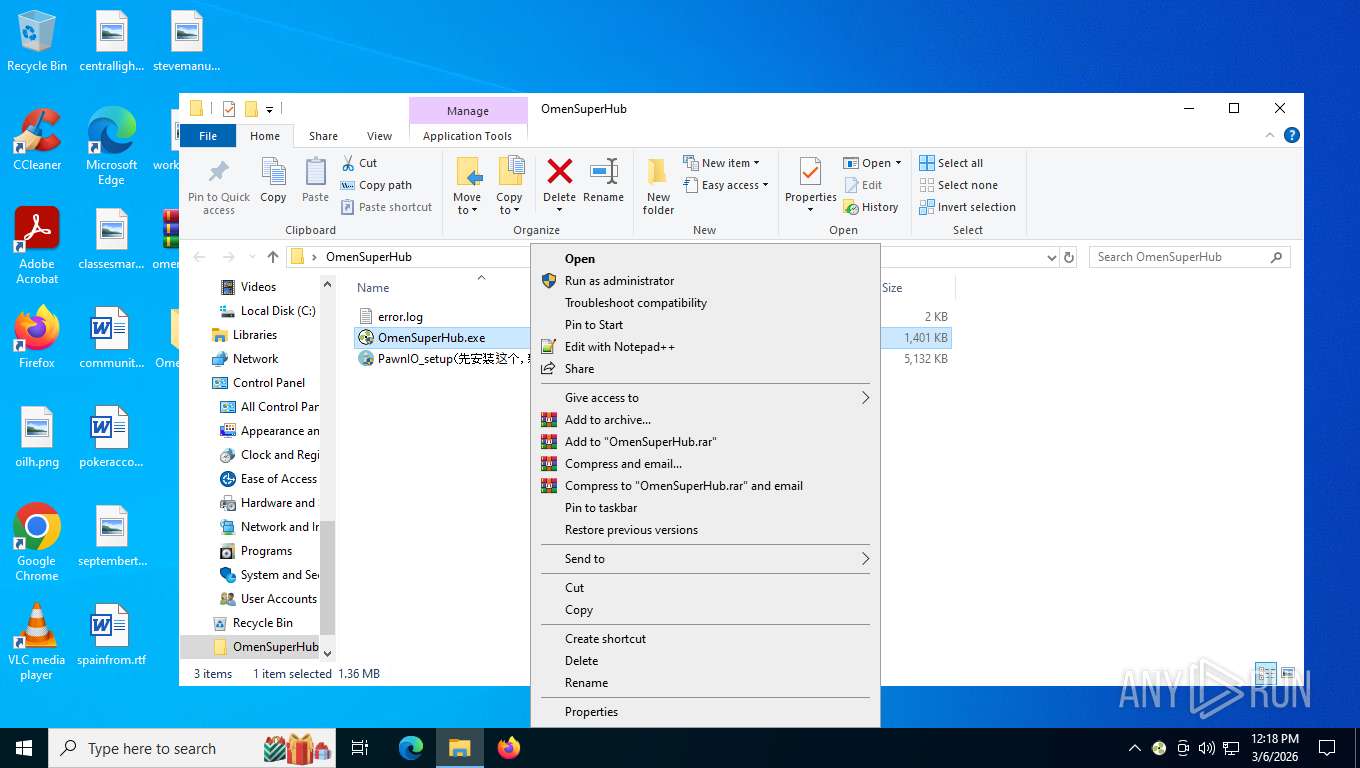The image size is (1360, 768).
Task: Choose Open in the context menu
Action: tap(580, 259)
